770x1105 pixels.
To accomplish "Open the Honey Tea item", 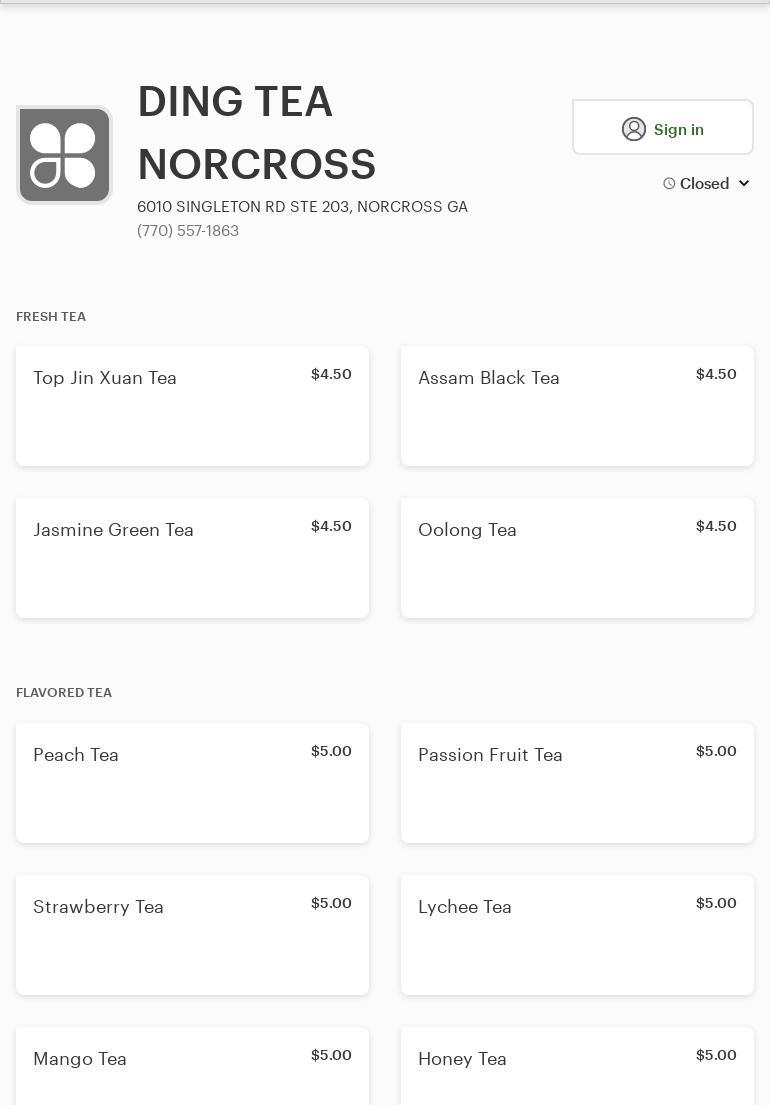I will tap(577, 1066).
